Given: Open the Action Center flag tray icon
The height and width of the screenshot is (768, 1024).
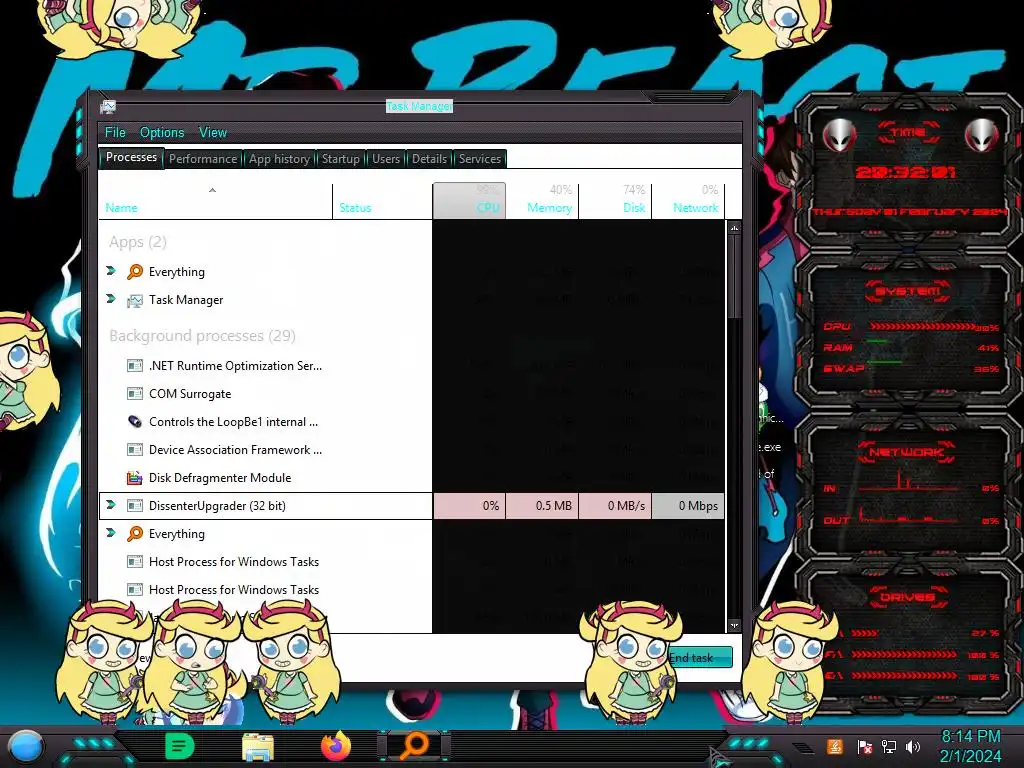Looking at the screenshot, I should [x=865, y=747].
